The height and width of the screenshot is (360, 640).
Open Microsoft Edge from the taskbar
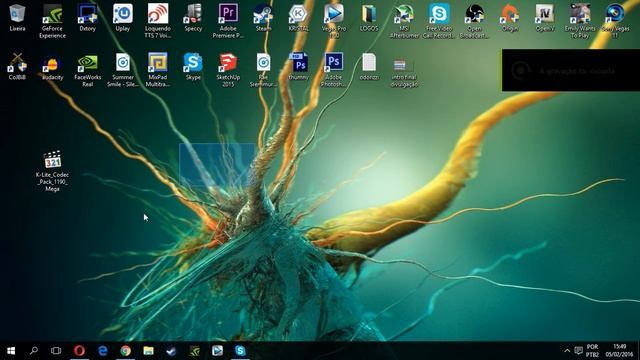pos(102,351)
